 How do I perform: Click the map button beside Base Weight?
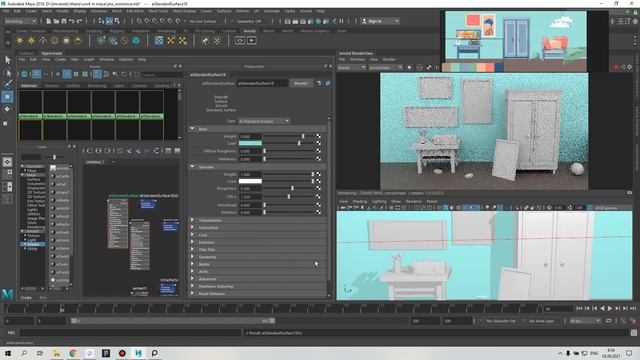(x=318, y=136)
